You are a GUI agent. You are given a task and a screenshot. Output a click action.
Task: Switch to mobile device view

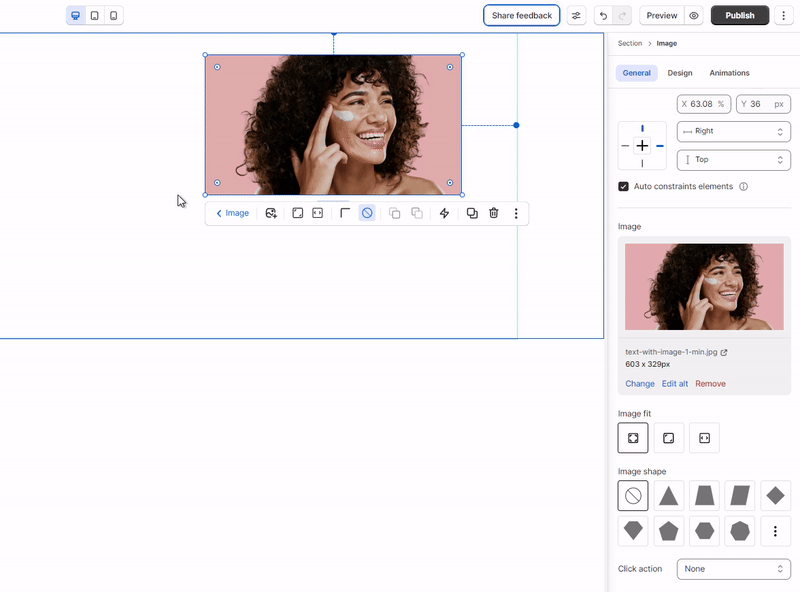pyautogui.click(x=113, y=16)
